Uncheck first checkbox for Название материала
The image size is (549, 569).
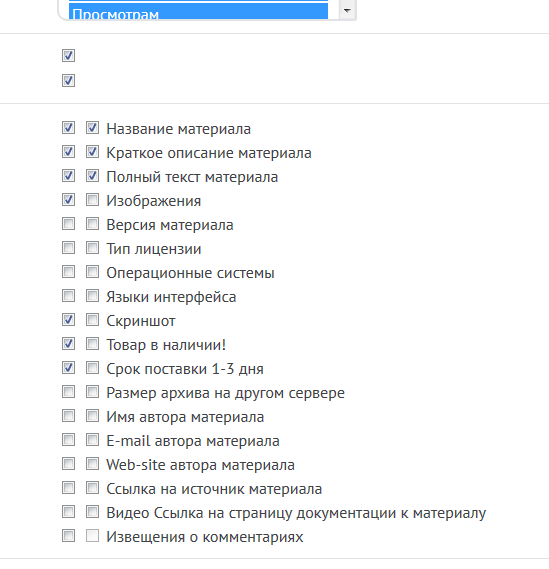click(x=68, y=128)
